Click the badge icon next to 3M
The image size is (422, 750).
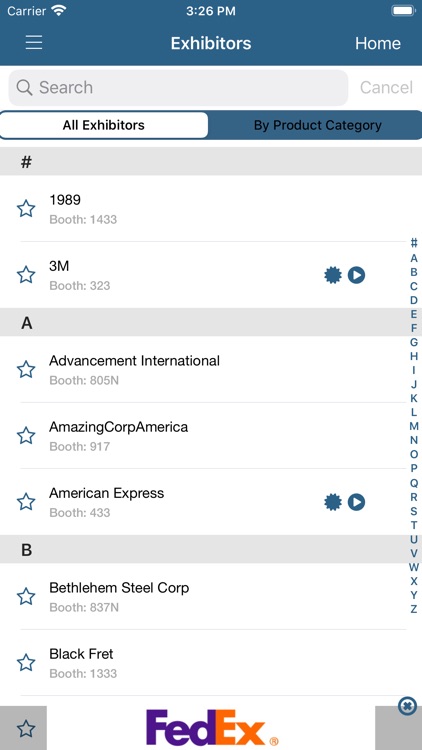pyautogui.click(x=333, y=275)
